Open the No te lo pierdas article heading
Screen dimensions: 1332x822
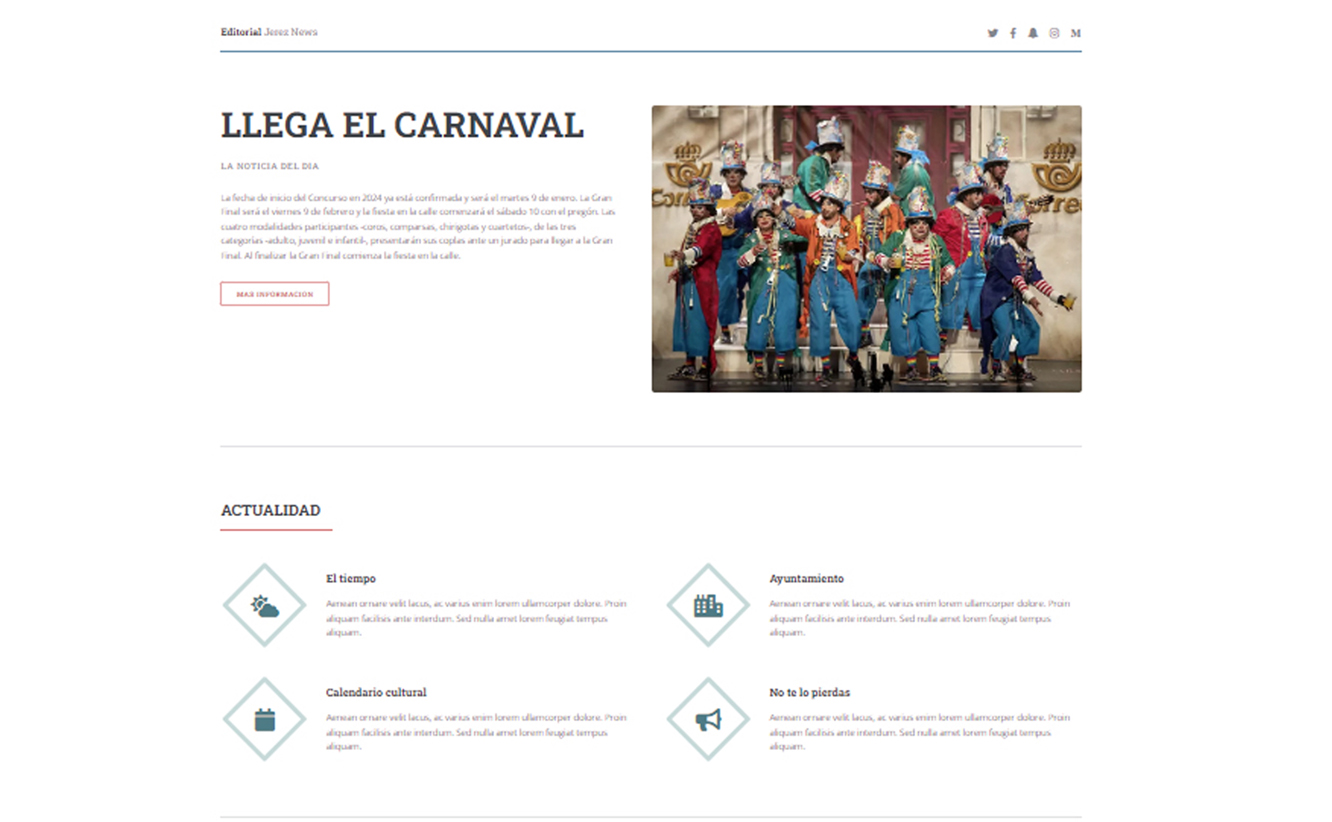[x=808, y=692]
